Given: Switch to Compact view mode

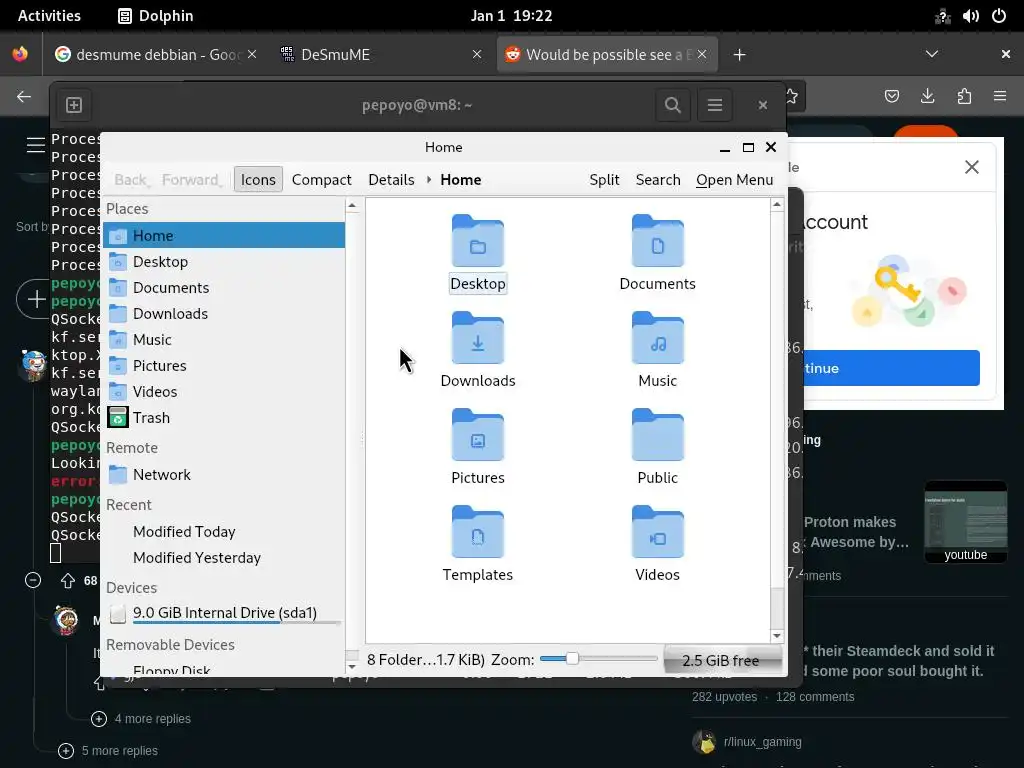Looking at the screenshot, I should (321, 180).
